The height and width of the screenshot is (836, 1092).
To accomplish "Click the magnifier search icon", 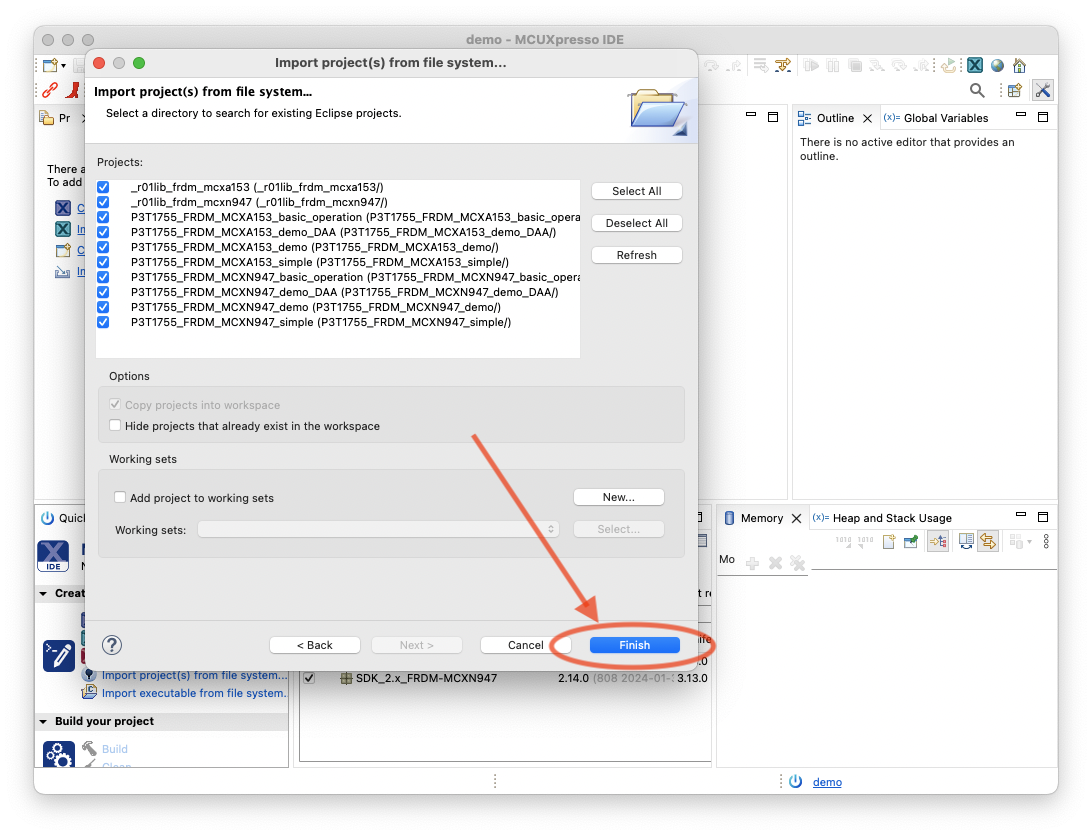I will point(977,90).
